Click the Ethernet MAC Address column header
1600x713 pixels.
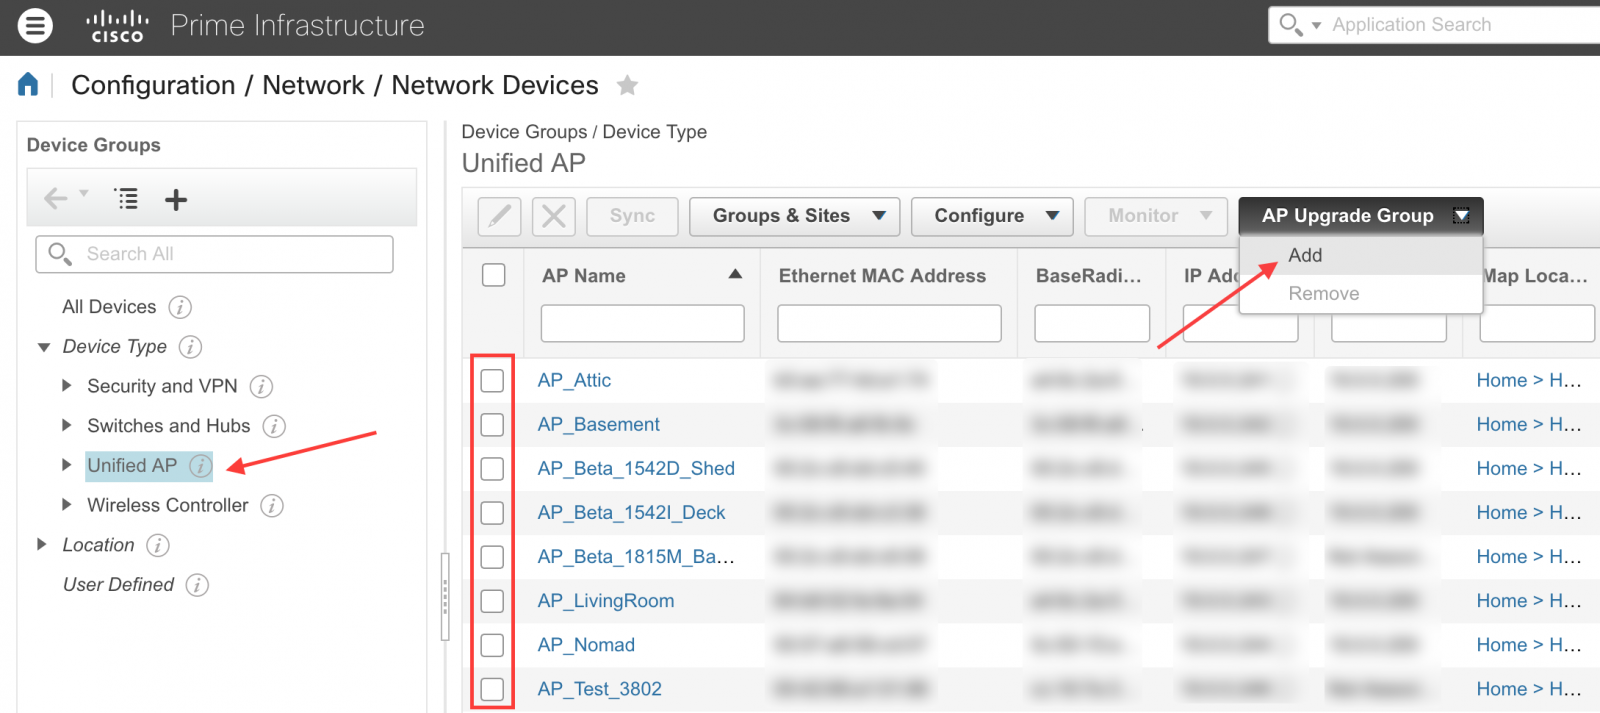(x=882, y=276)
